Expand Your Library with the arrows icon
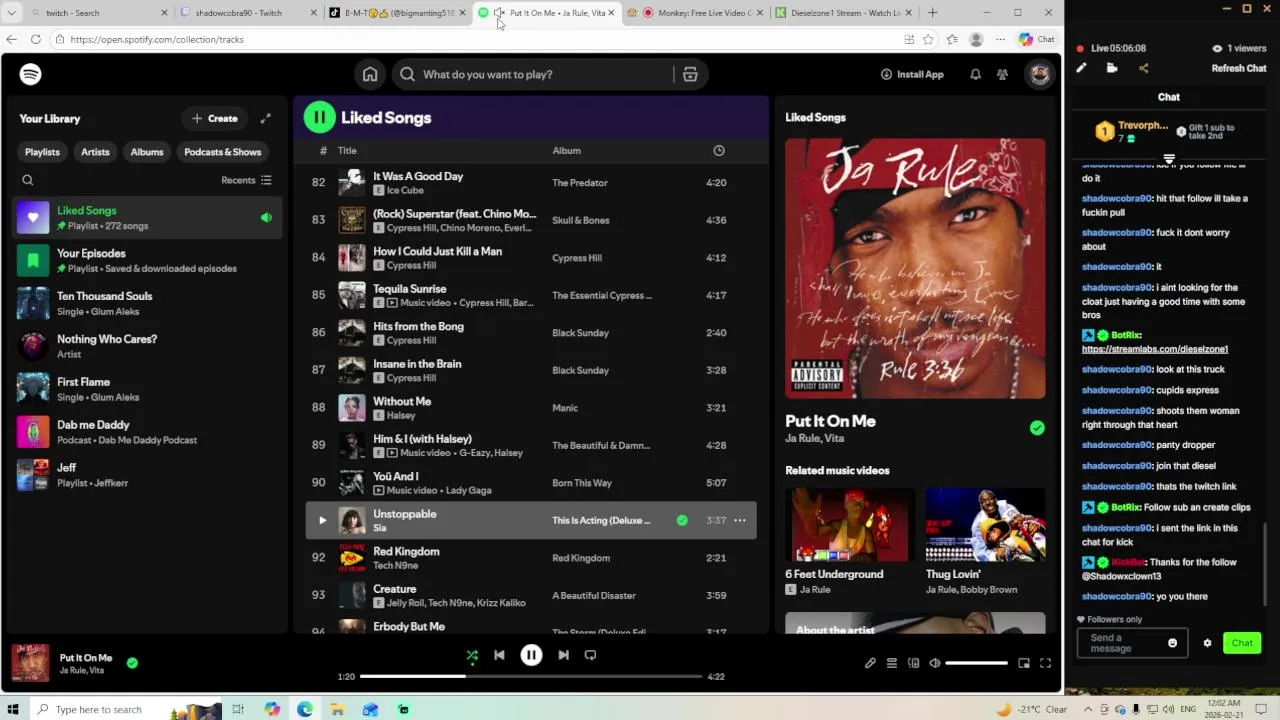The height and width of the screenshot is (720, 1280). [x=265, y=118]
